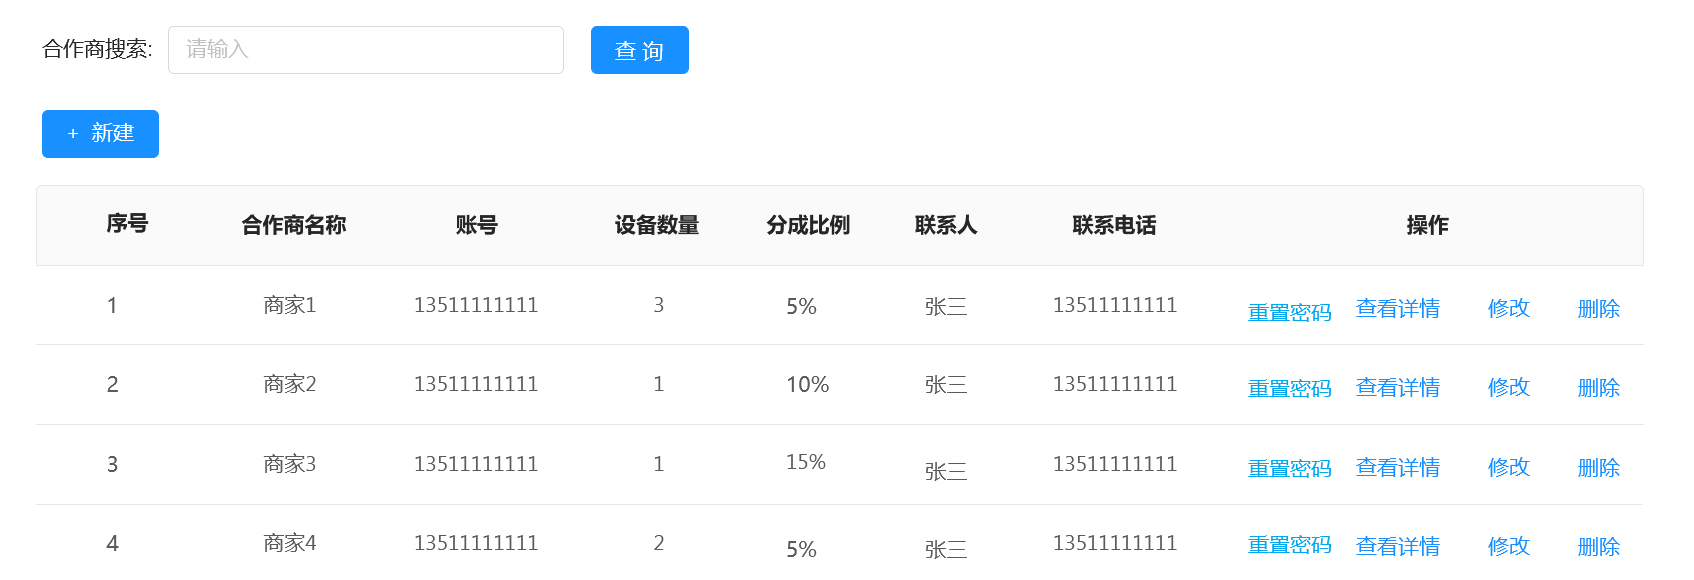The width and height of the screenshot is (1694, 580).
Task: Click the 合作商搜索 input field
Action: [x=365, y=50]
